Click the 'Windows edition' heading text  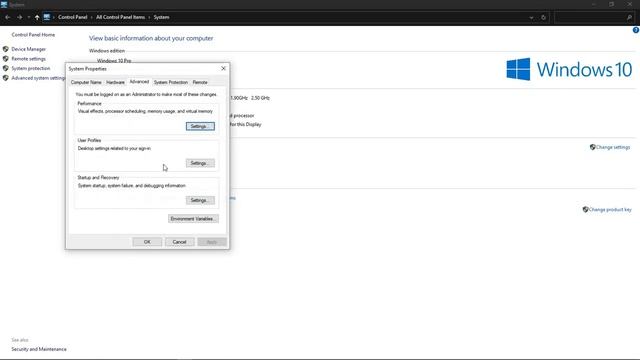(x=107, y=51)
